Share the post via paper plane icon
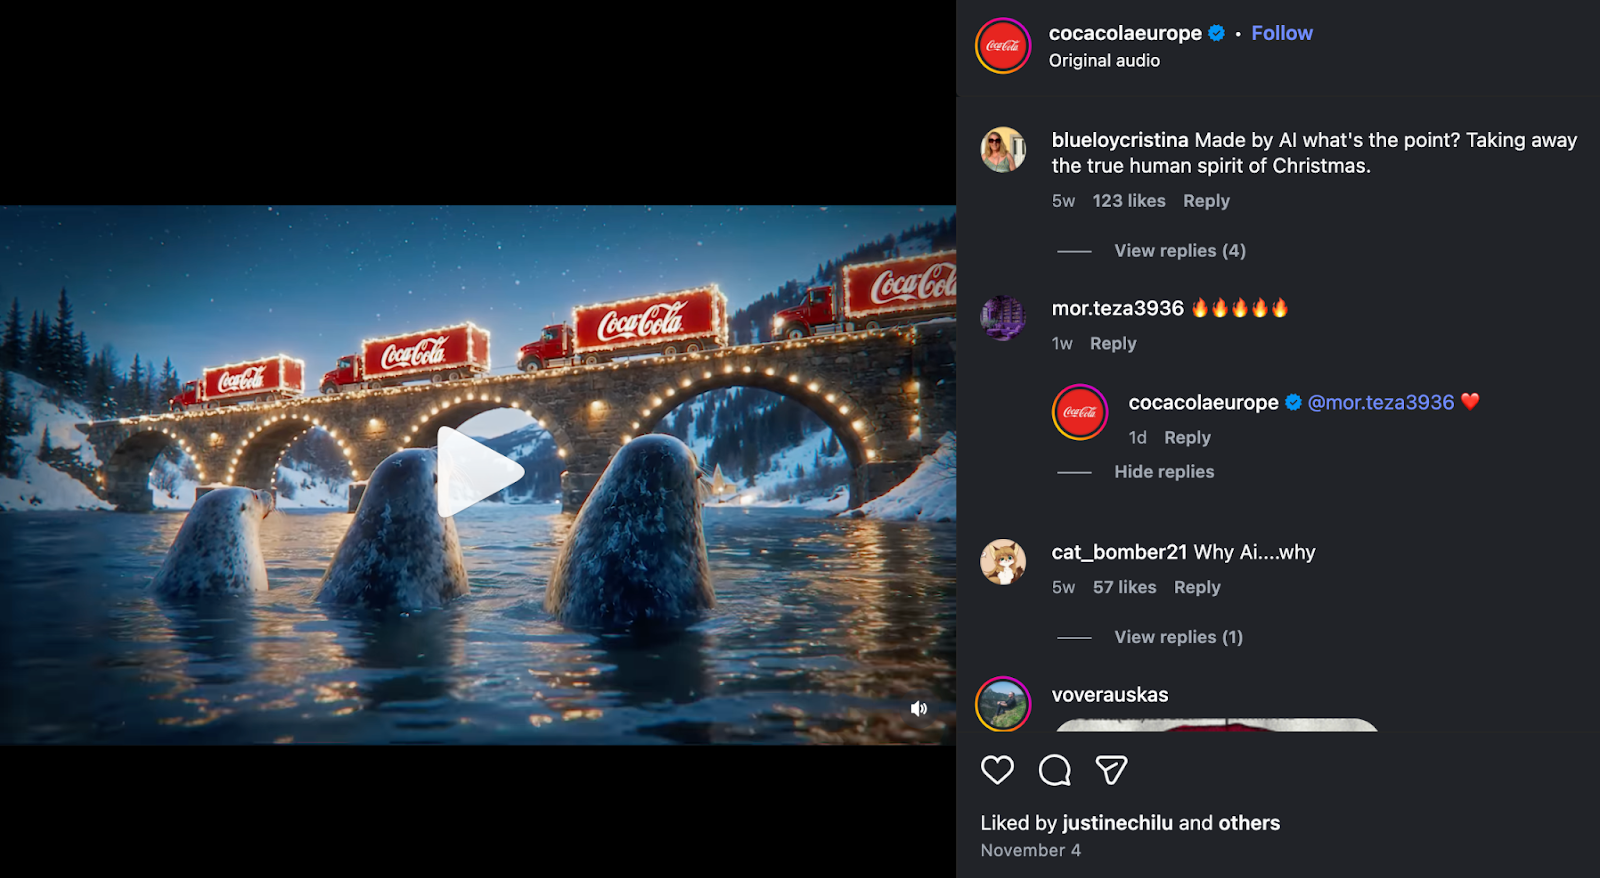 coord(1111,770)
